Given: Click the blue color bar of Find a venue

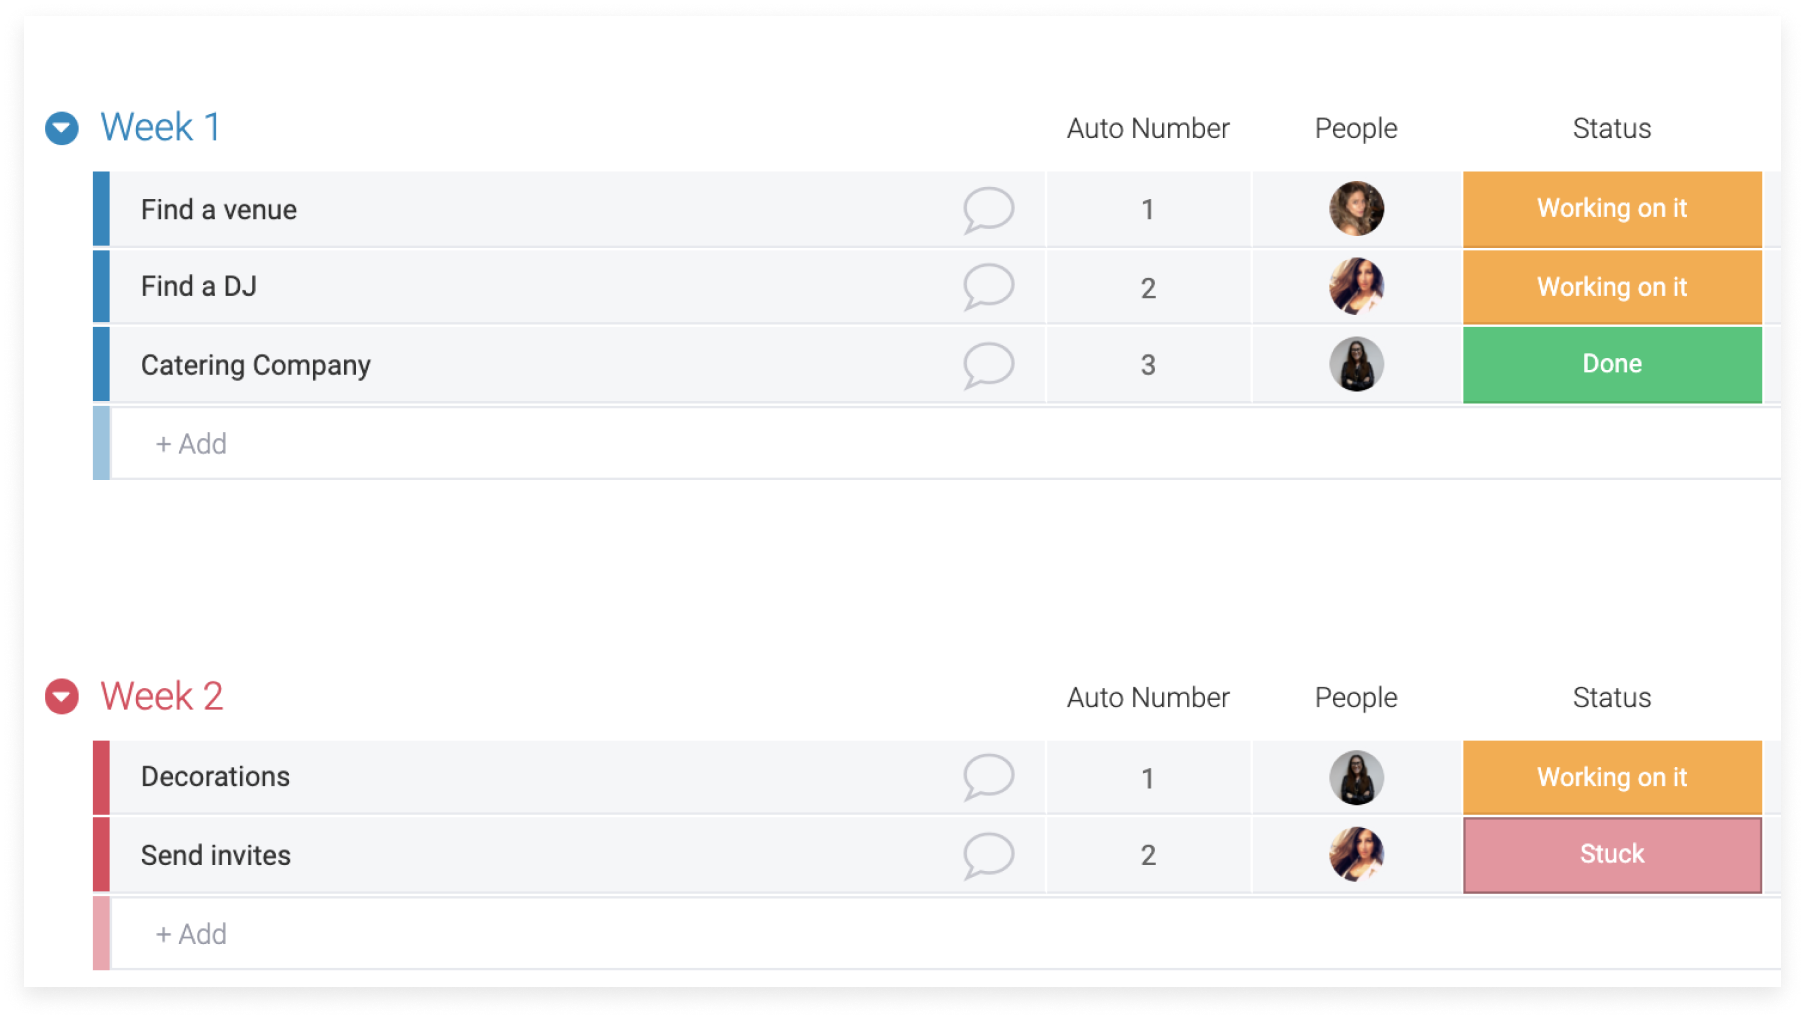Looking at the screenshot, I should pos(101,209).
